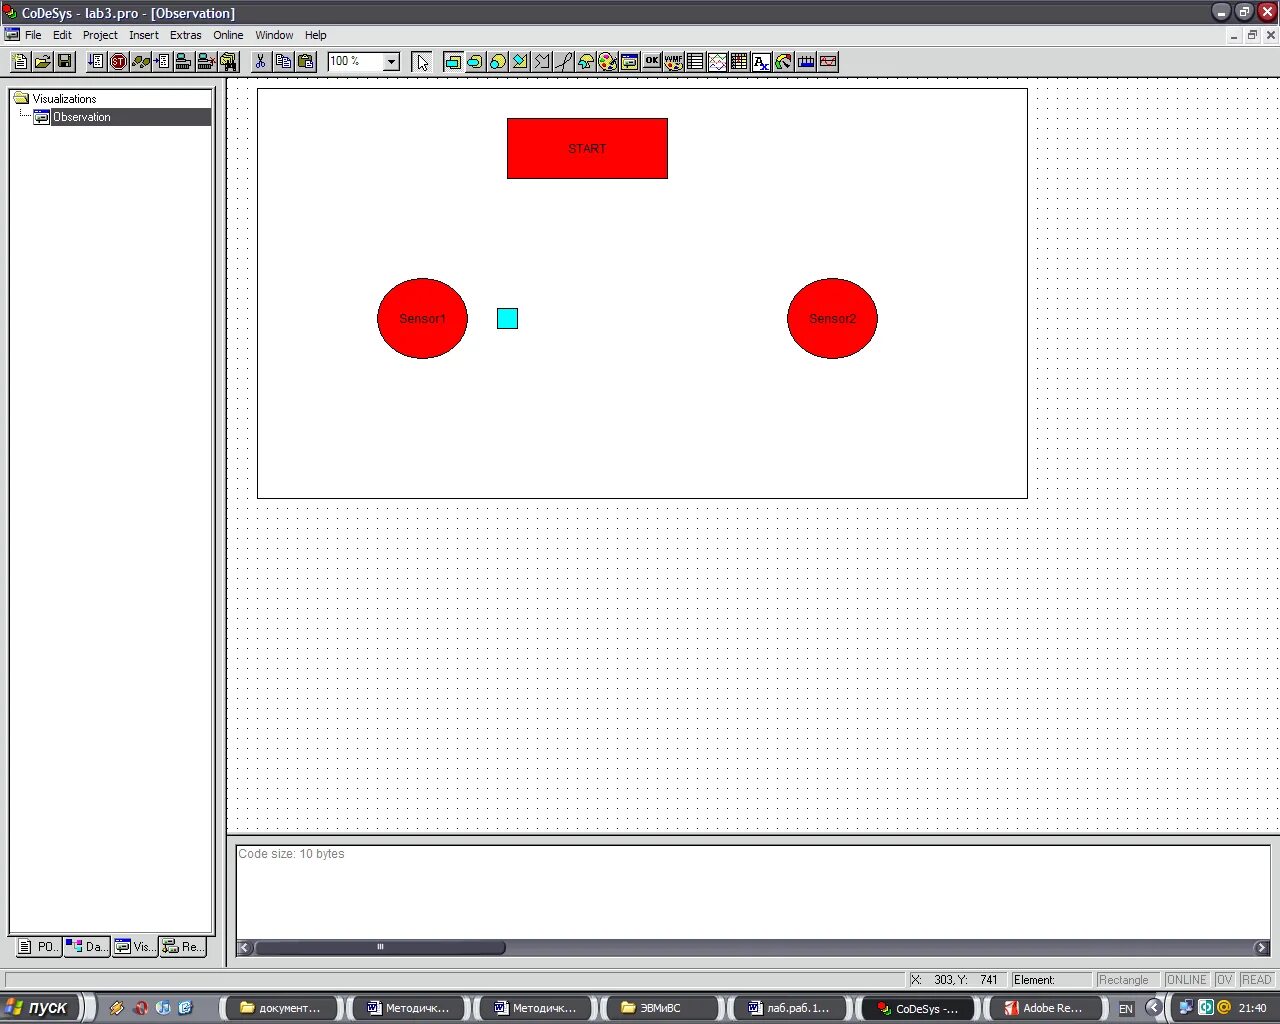Click the Paste clipboard icon

[x=305, y=62]
